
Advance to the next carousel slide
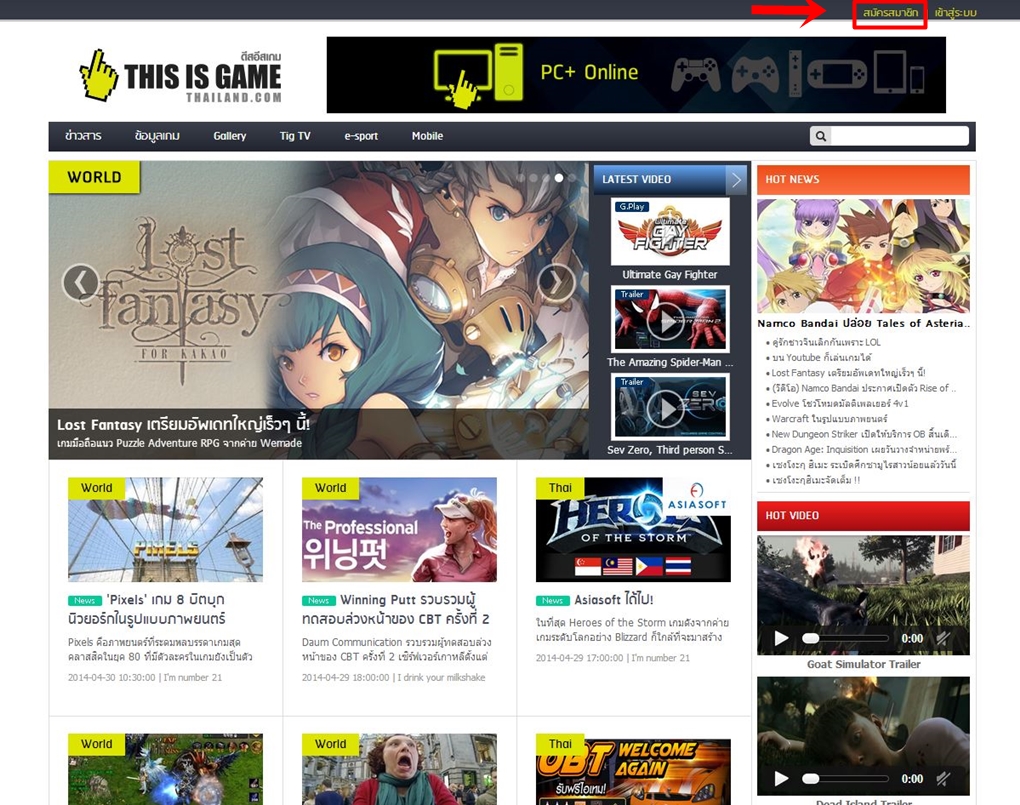556,282
